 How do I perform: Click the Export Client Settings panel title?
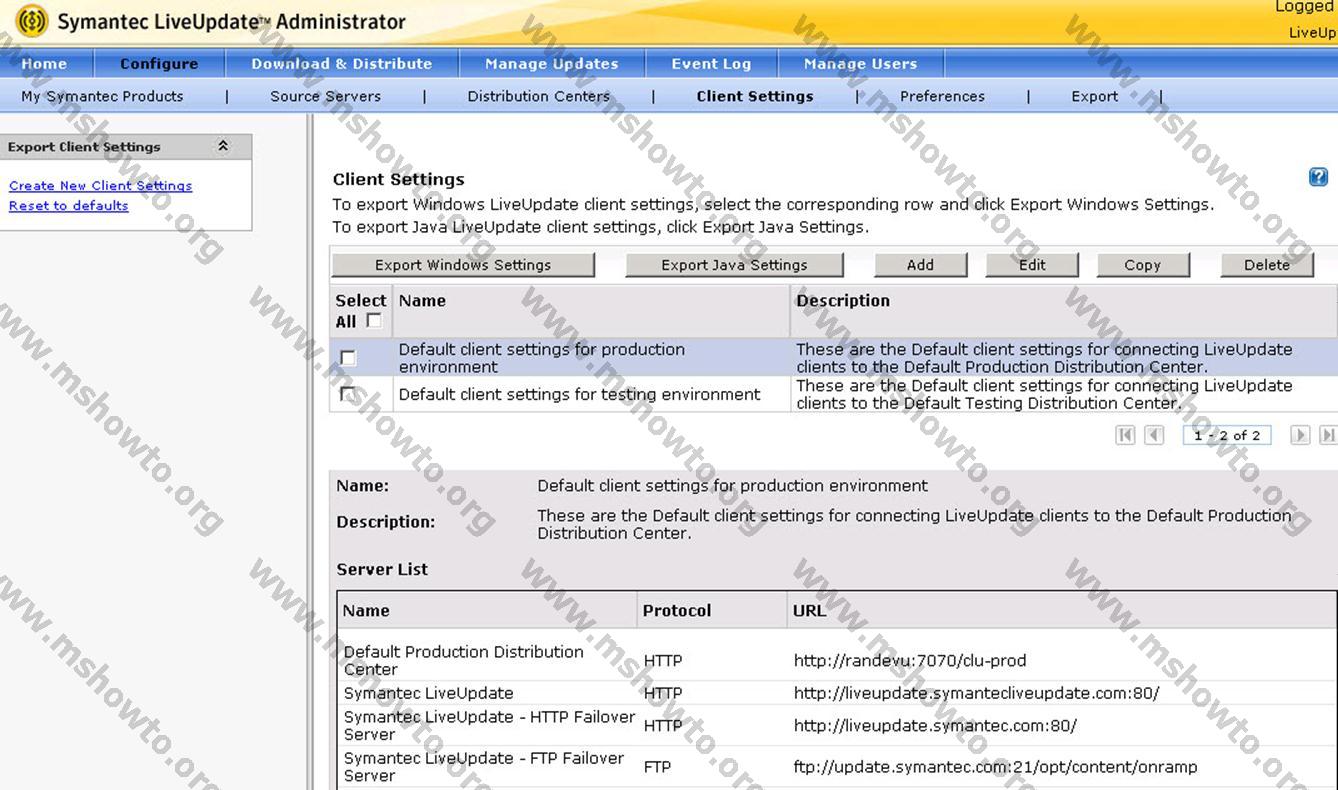(x=84, y=146)
